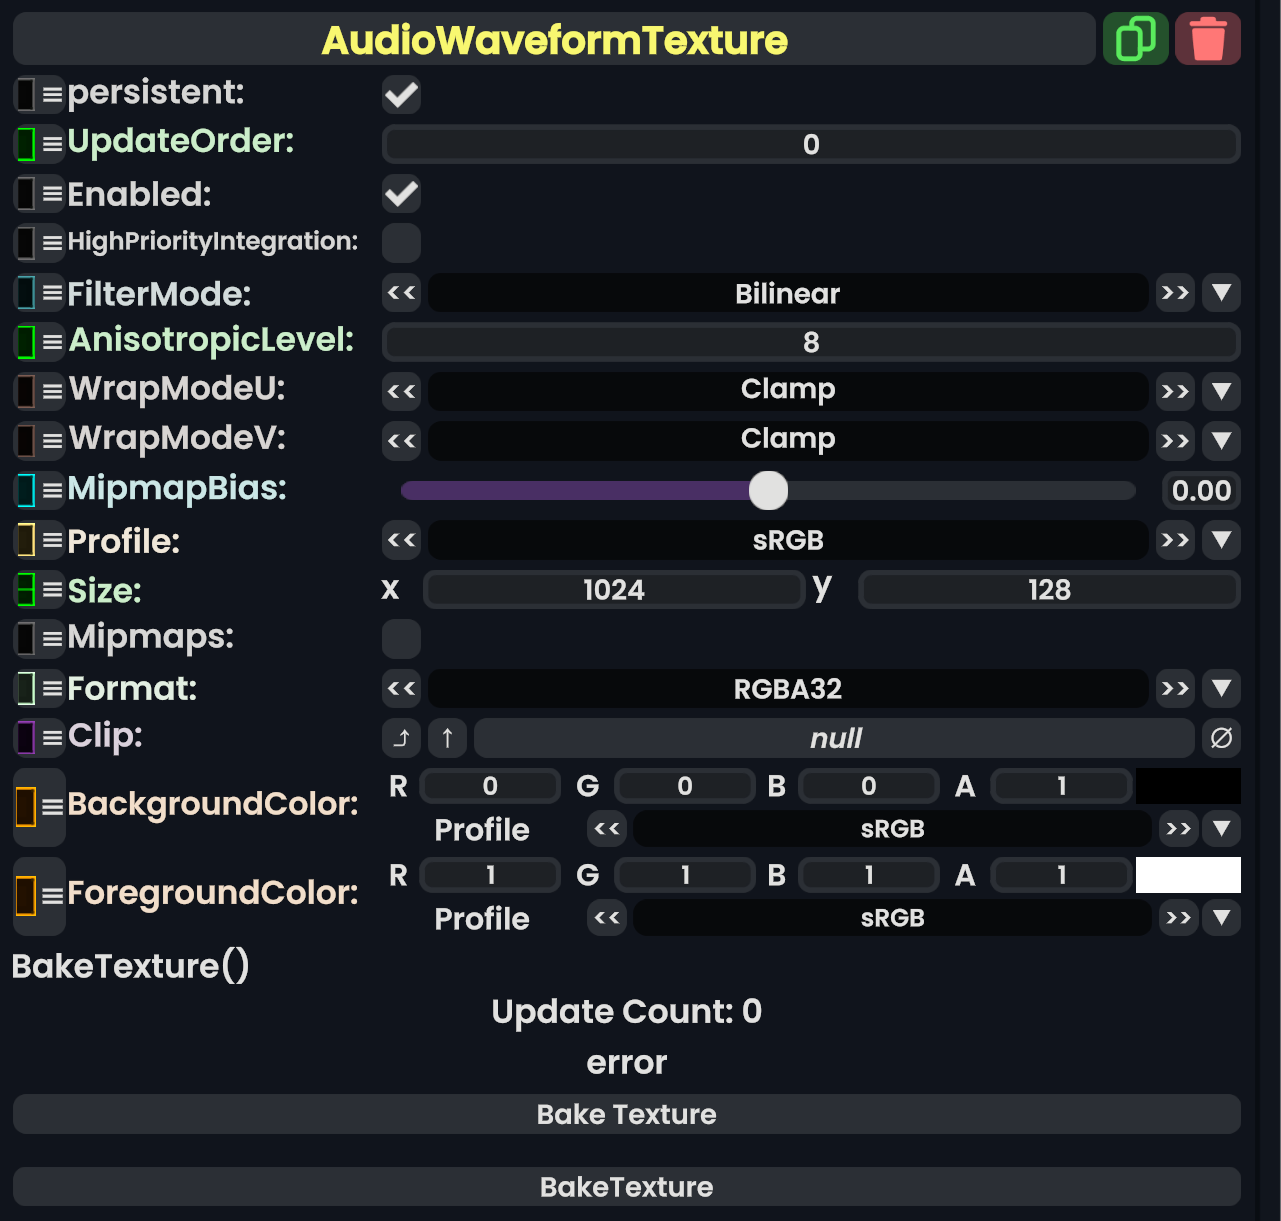Click next arrows for FilterMode Bilinear
The image size is (1281, 1221).
pos(1175,293)
